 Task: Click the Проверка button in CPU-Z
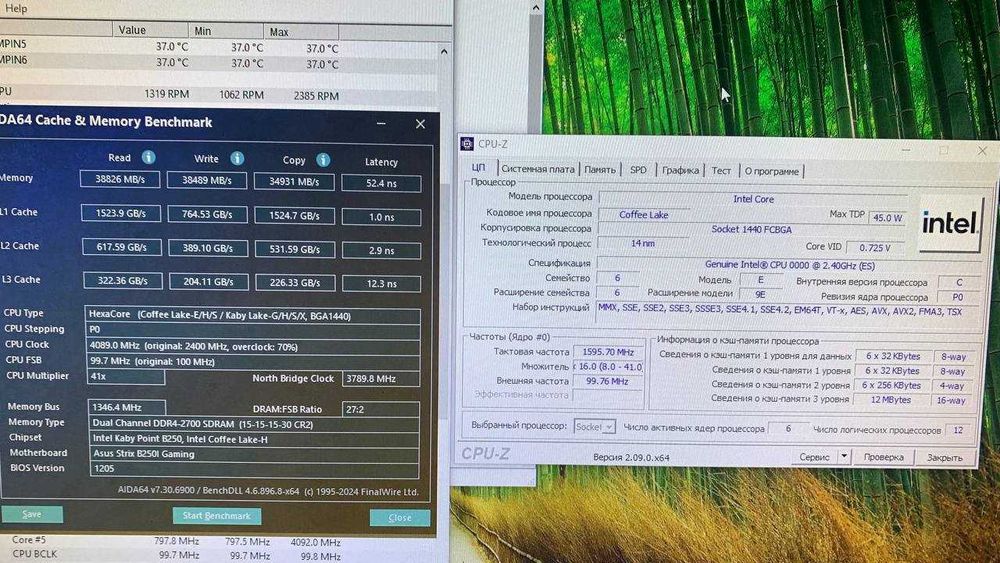tap(883, 457)
